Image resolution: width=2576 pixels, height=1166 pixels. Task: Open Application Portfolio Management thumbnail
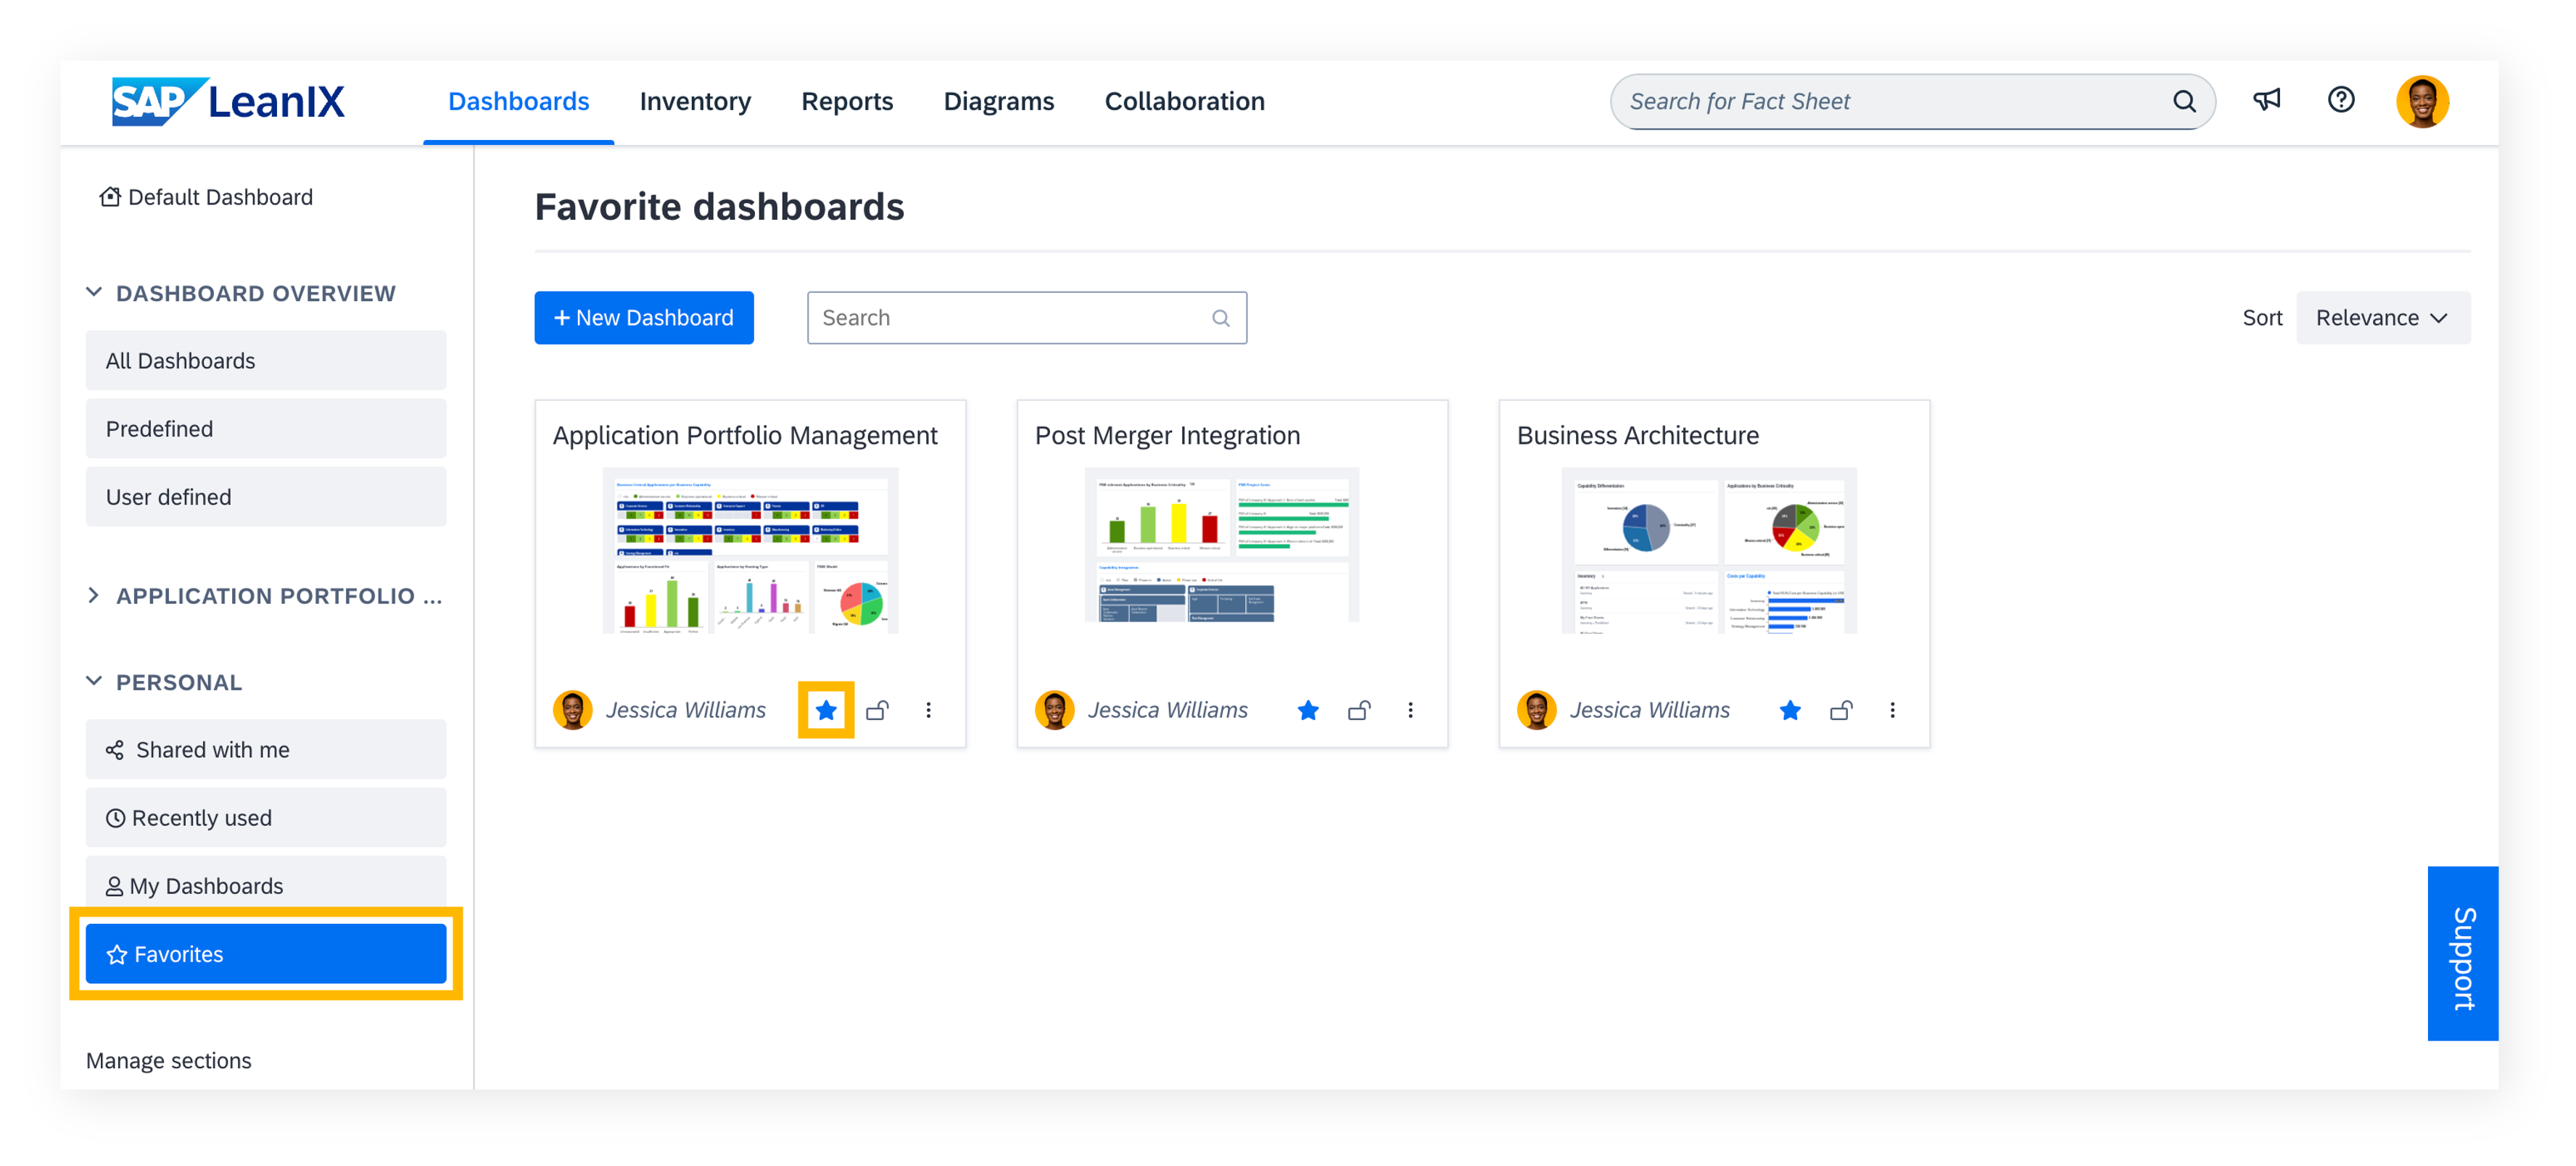tap(750, 550)
